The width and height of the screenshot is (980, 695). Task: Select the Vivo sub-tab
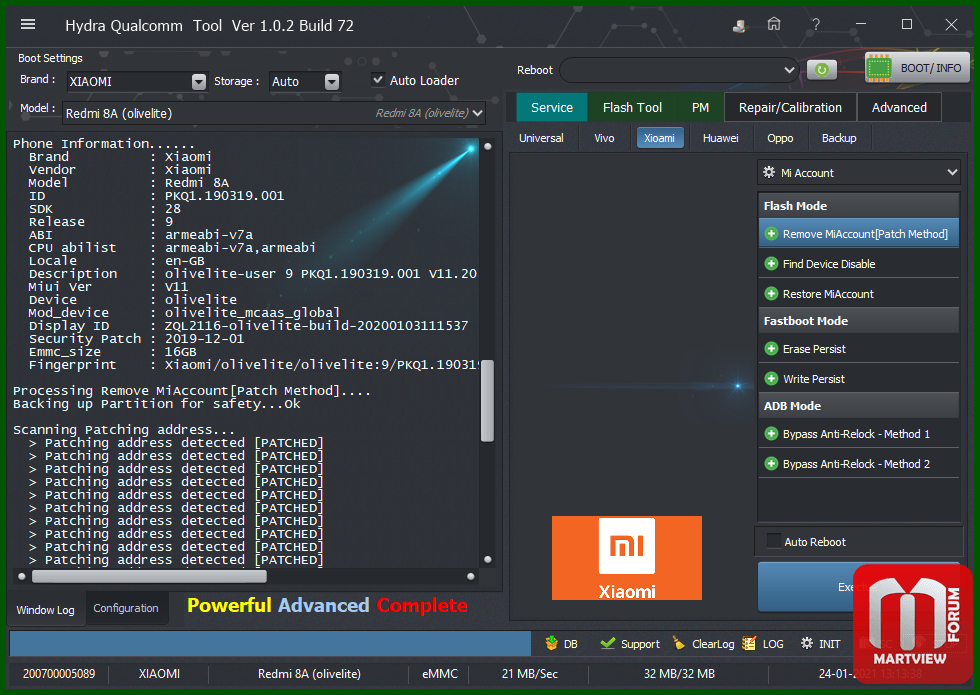tap(604, 138)
